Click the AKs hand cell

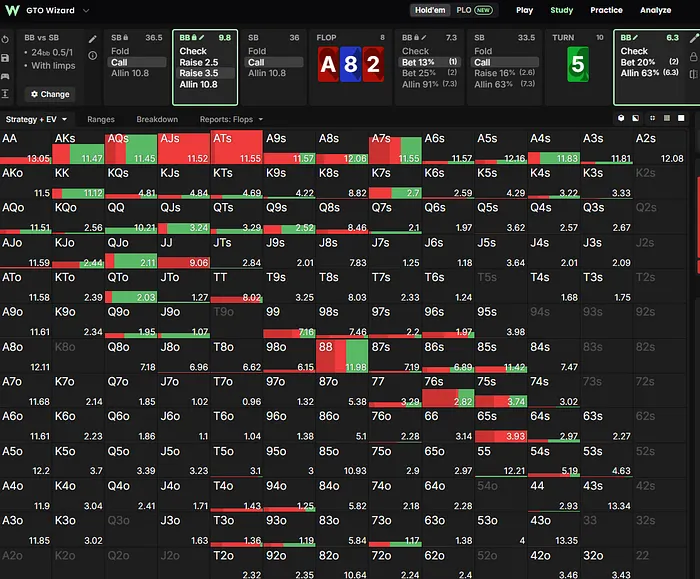[79, 147]
